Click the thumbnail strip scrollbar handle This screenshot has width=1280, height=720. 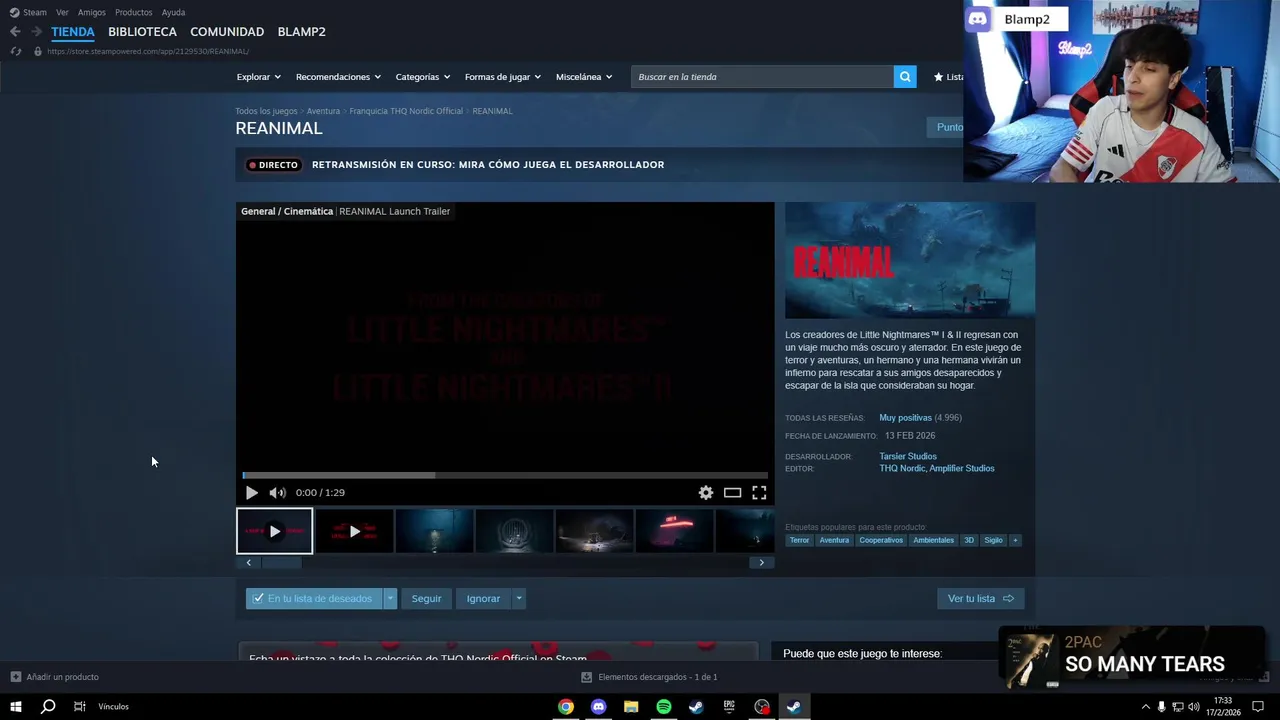click(x=282, y=563)
